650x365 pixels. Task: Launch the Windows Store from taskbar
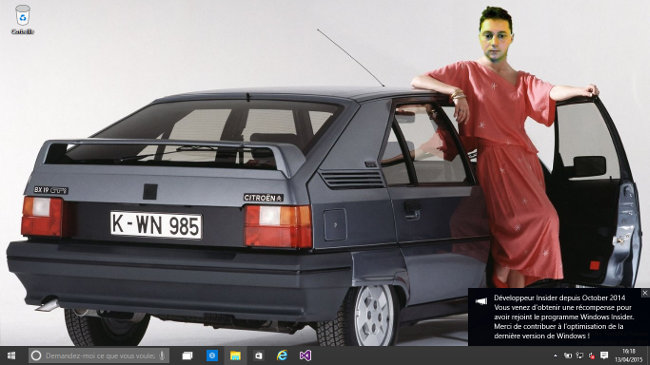click(x=259, y=356)
